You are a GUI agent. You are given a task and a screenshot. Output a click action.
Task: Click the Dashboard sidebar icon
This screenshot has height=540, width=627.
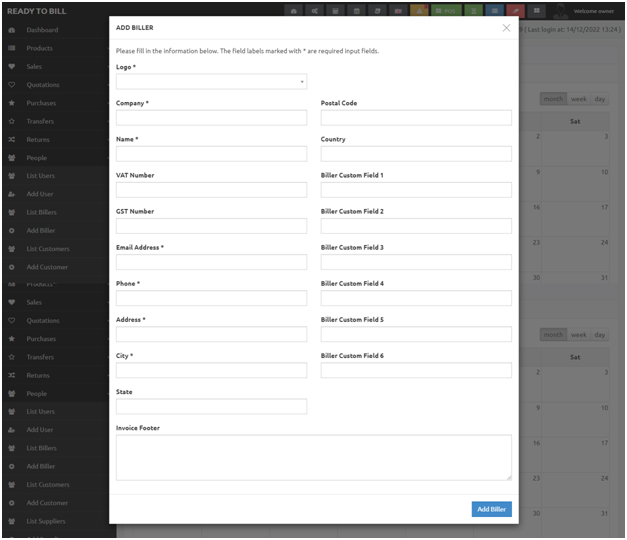point(12,30)
